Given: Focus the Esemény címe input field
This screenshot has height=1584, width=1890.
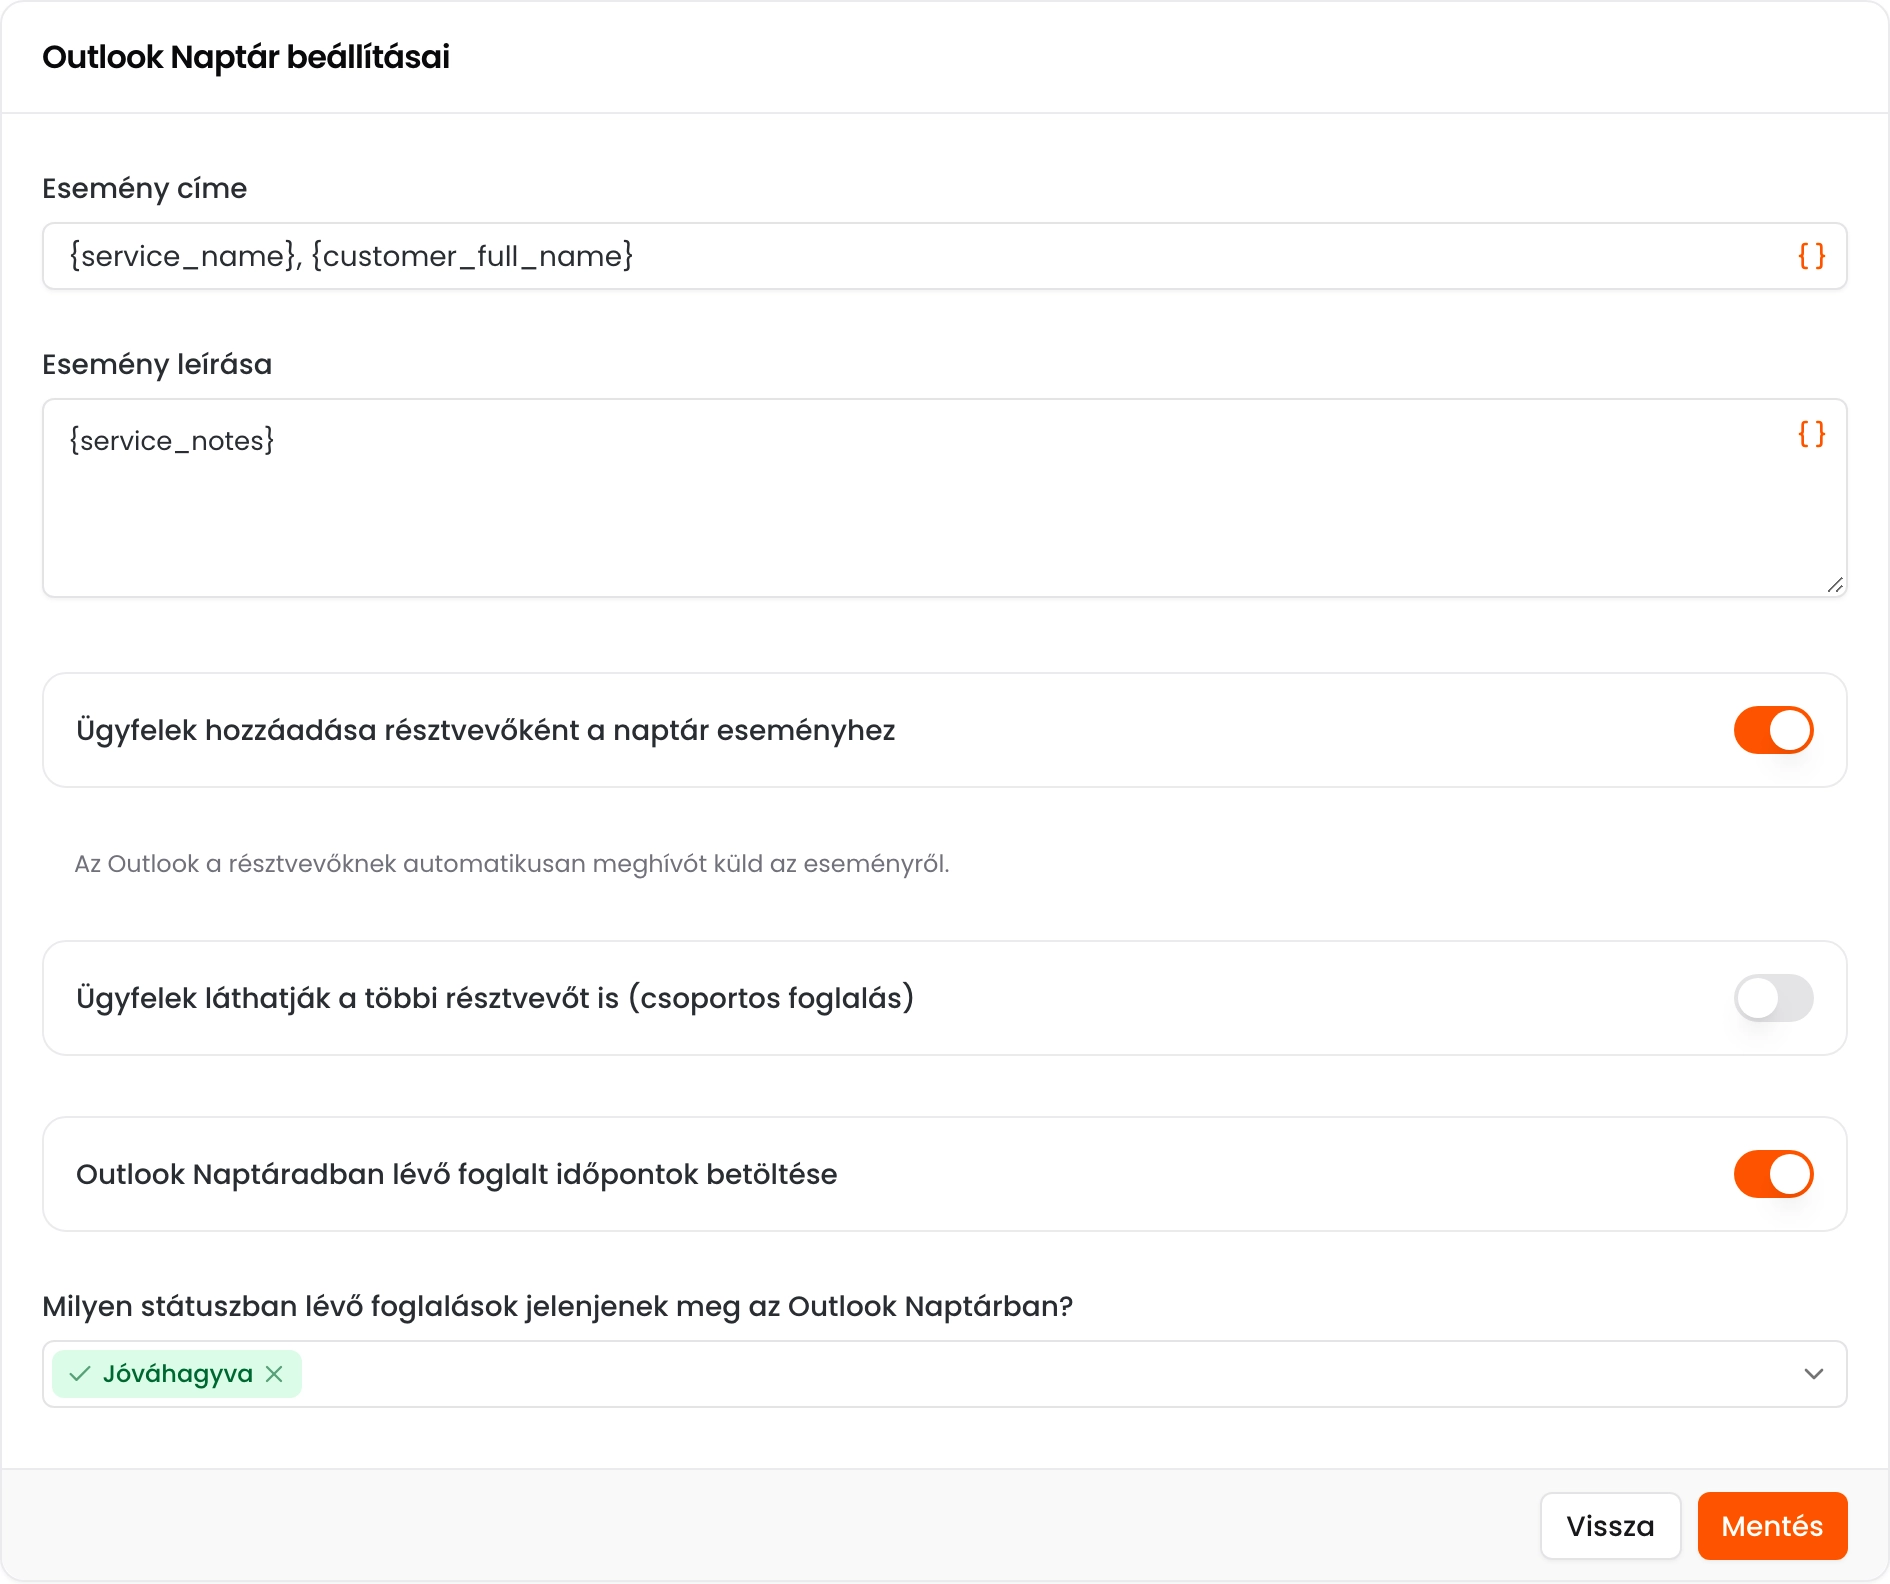Looking at the screenshot, I should [x=944, y=256].
